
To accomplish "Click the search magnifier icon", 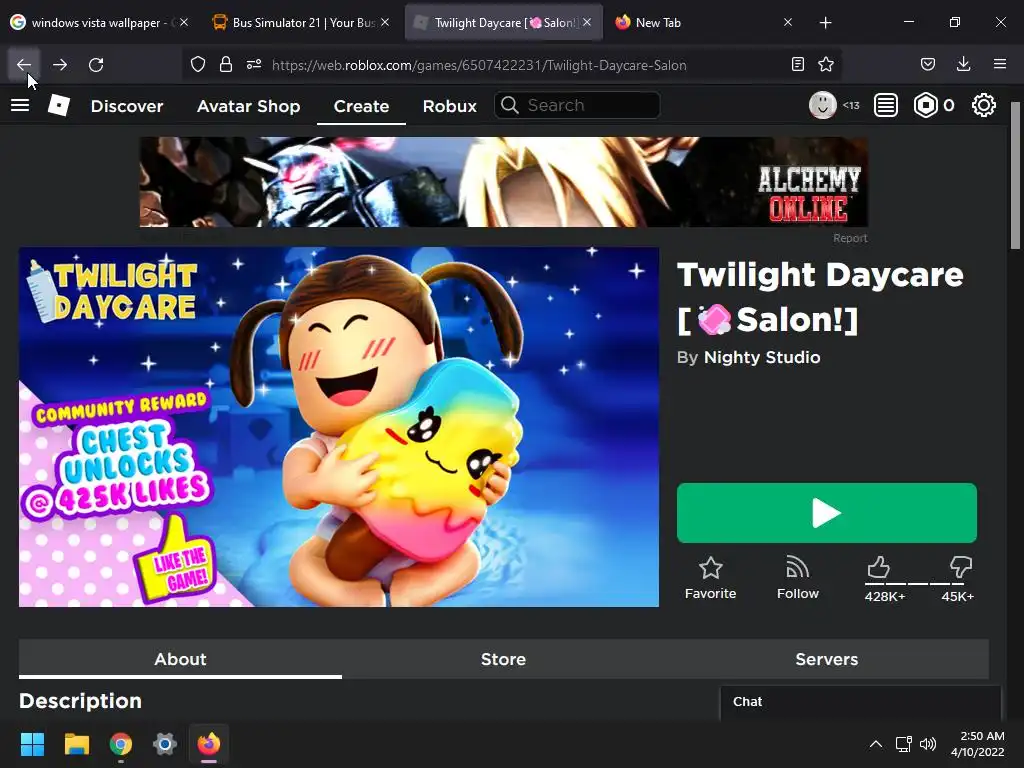I will tap(510, 105).
